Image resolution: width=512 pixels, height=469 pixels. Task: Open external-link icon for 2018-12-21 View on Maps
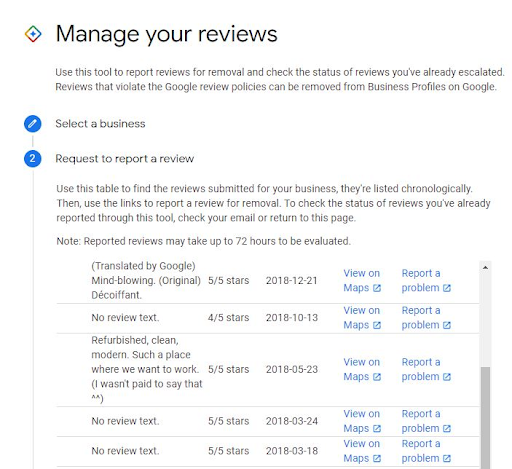coord(377,288)
